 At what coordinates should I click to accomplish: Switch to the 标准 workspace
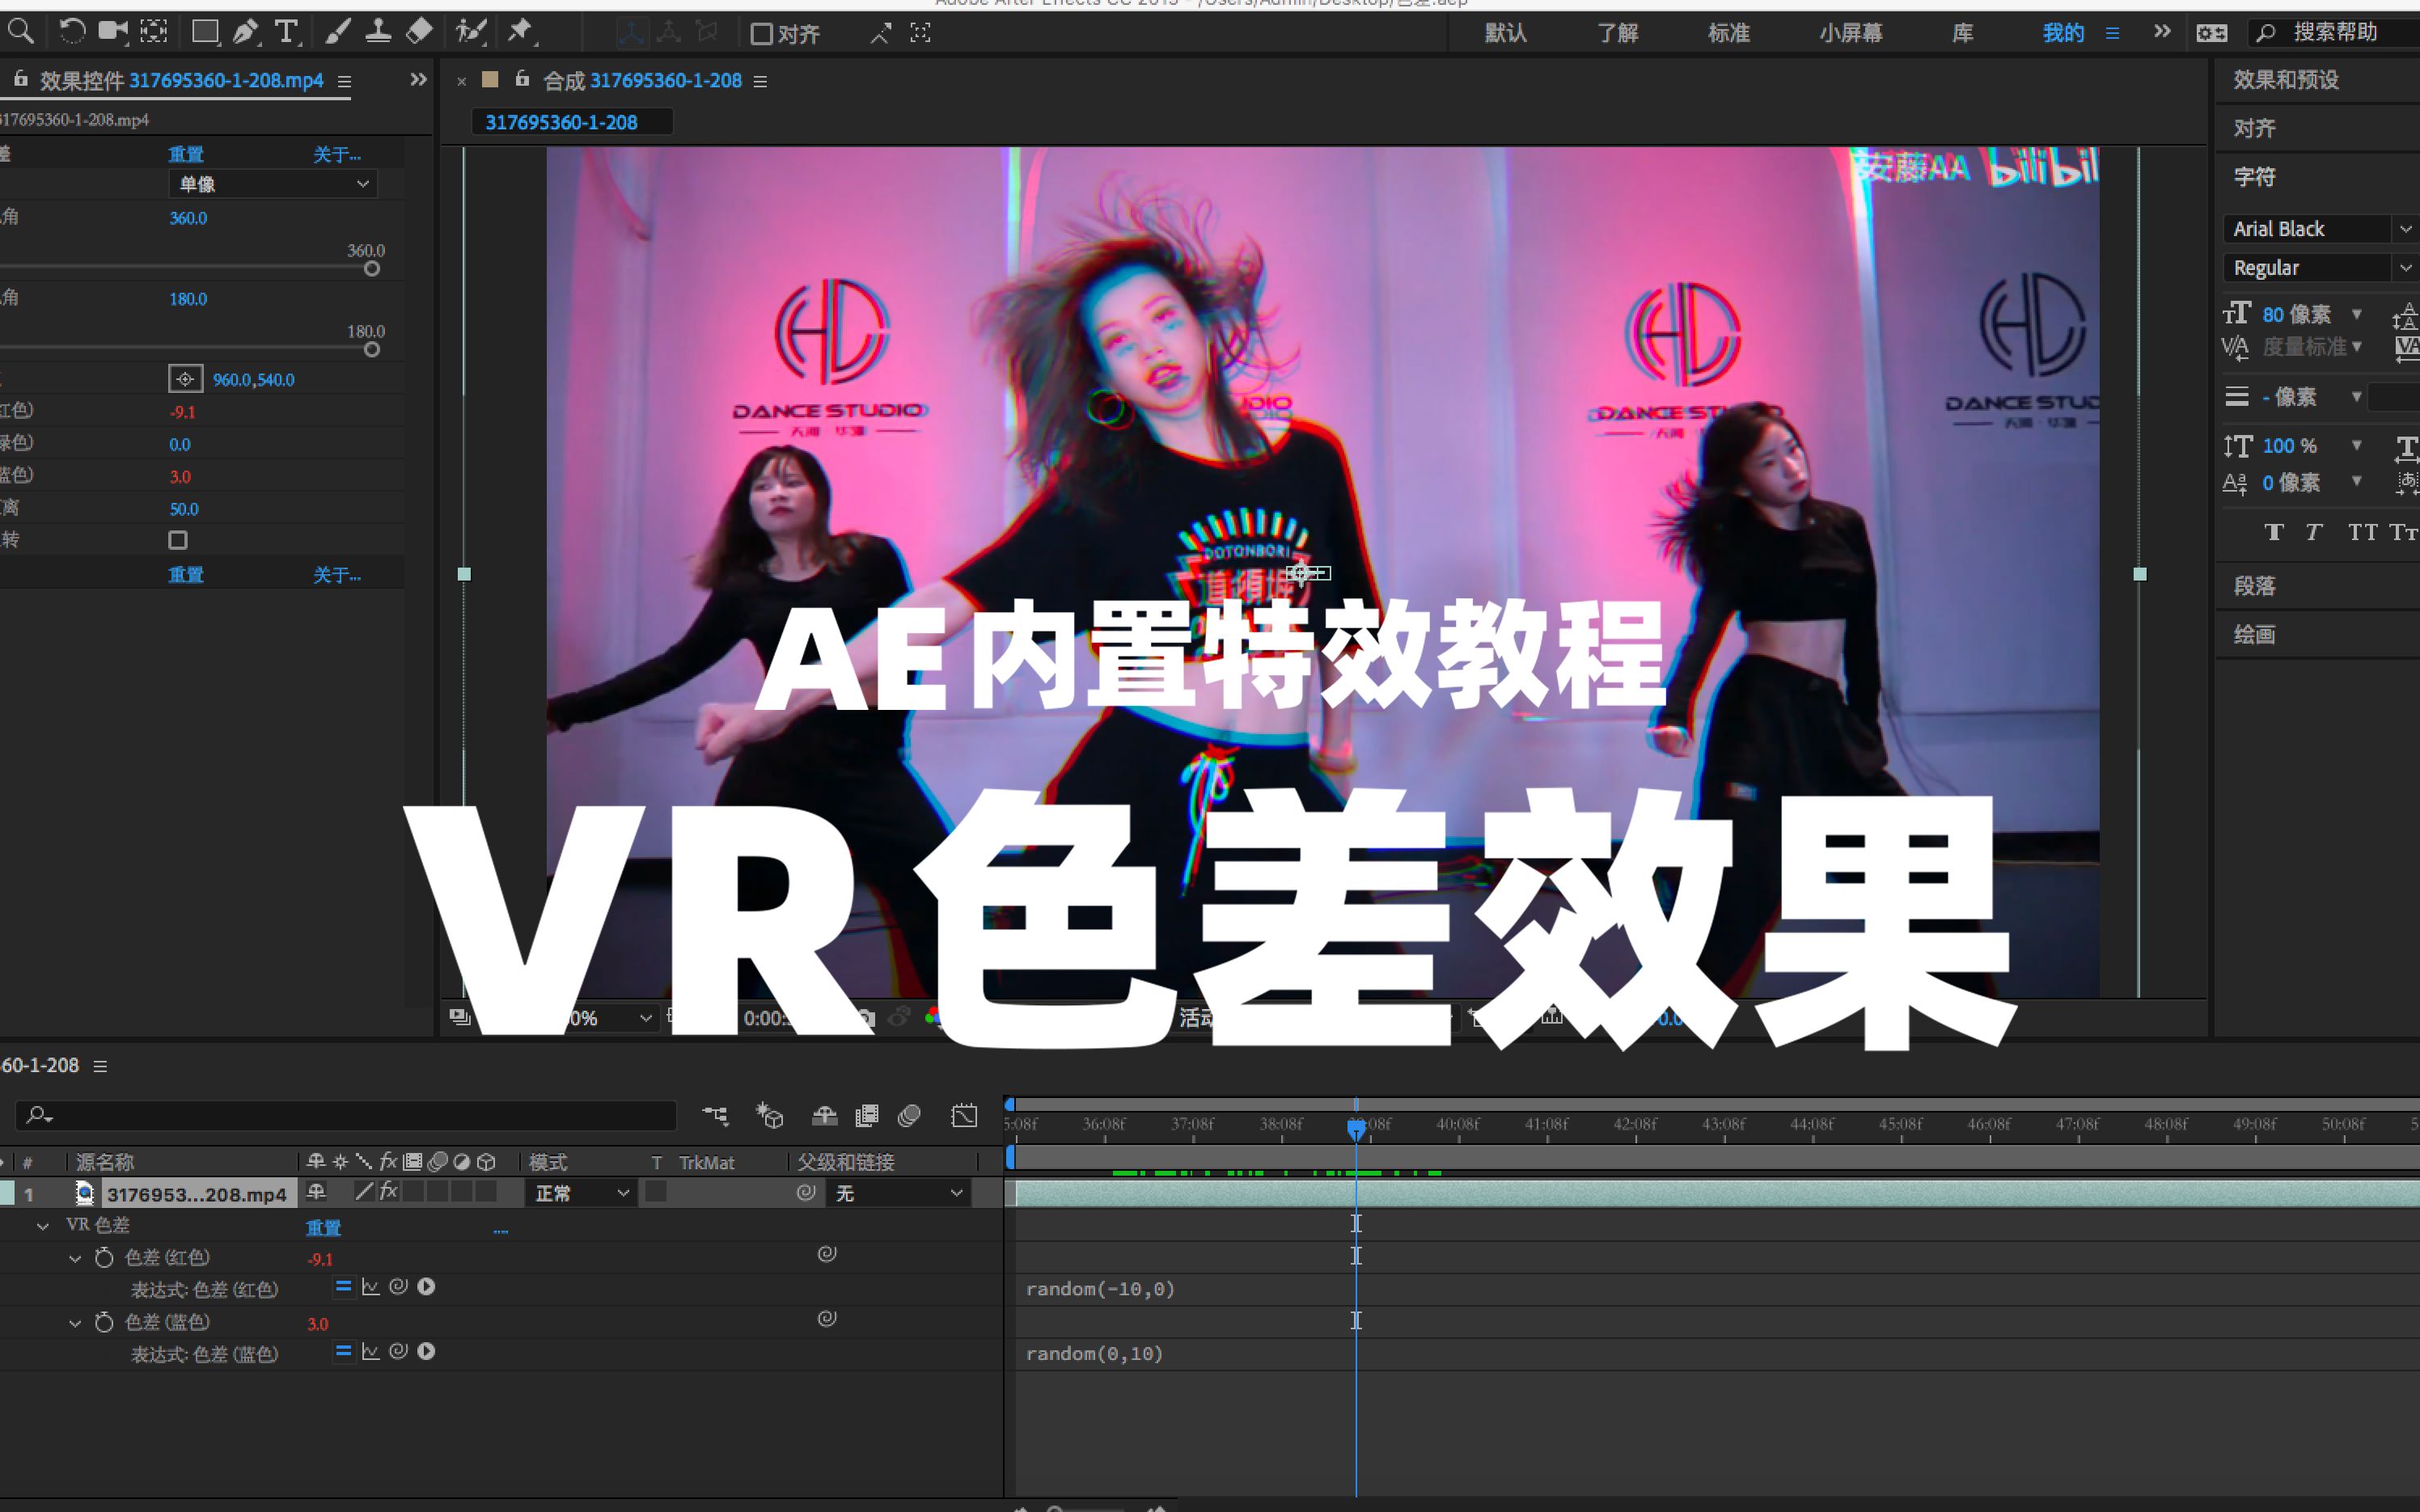click(1728, 33)
